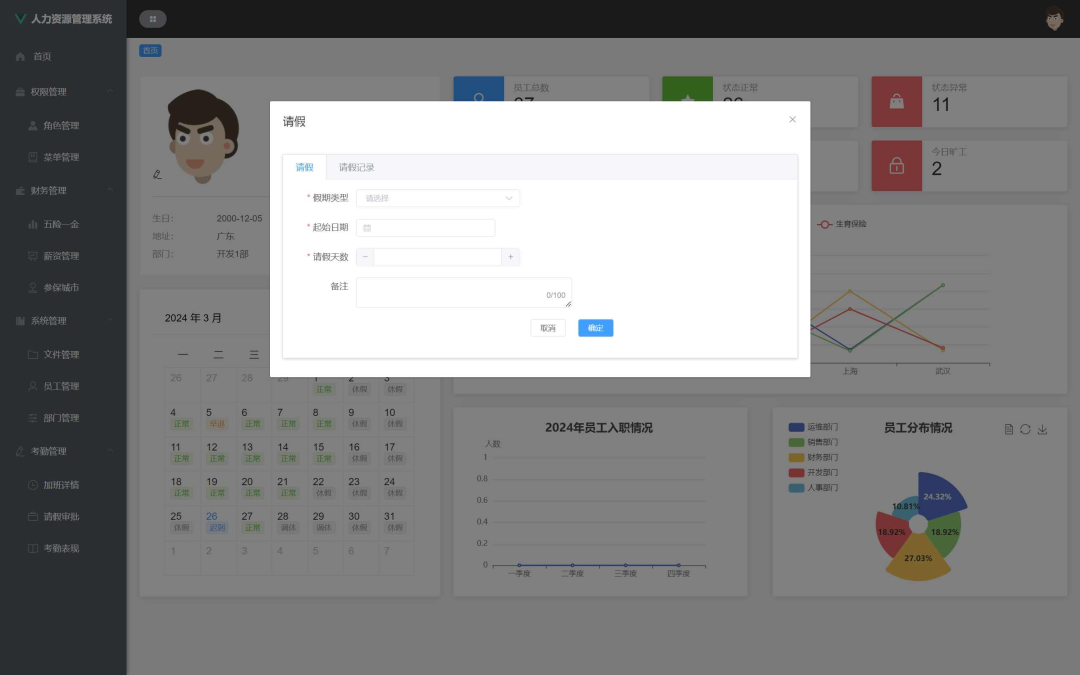Click the 2024 年 3 月 calendar title
Image resolution: width=1080 pixels, height=675 pixels.
pos(193,318)
